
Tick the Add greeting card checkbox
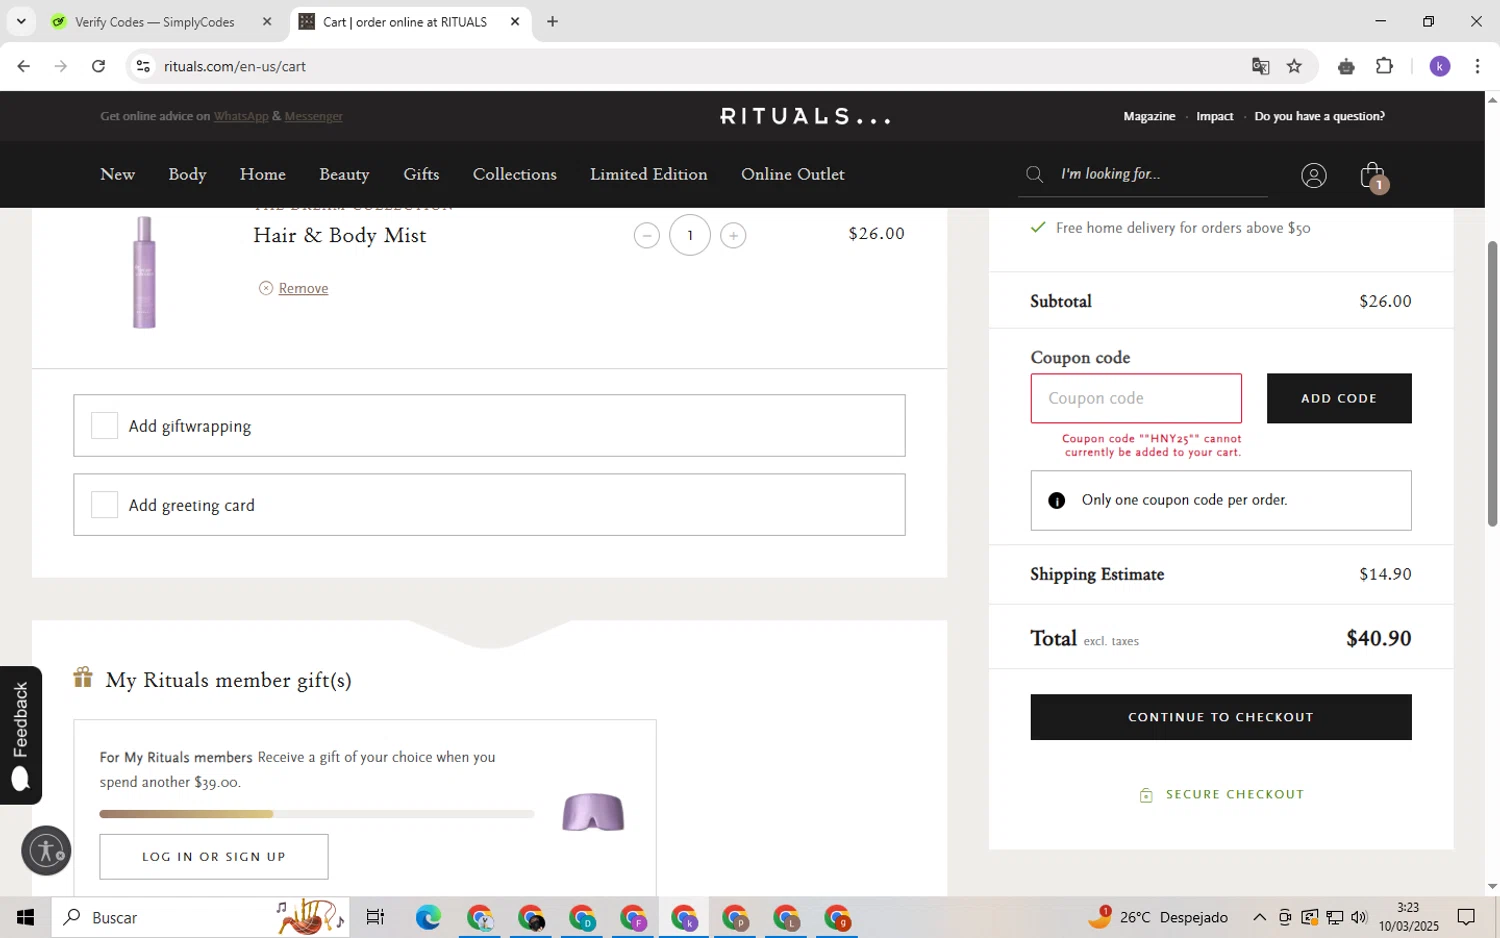pyautogui.click(x=104, y=505)
